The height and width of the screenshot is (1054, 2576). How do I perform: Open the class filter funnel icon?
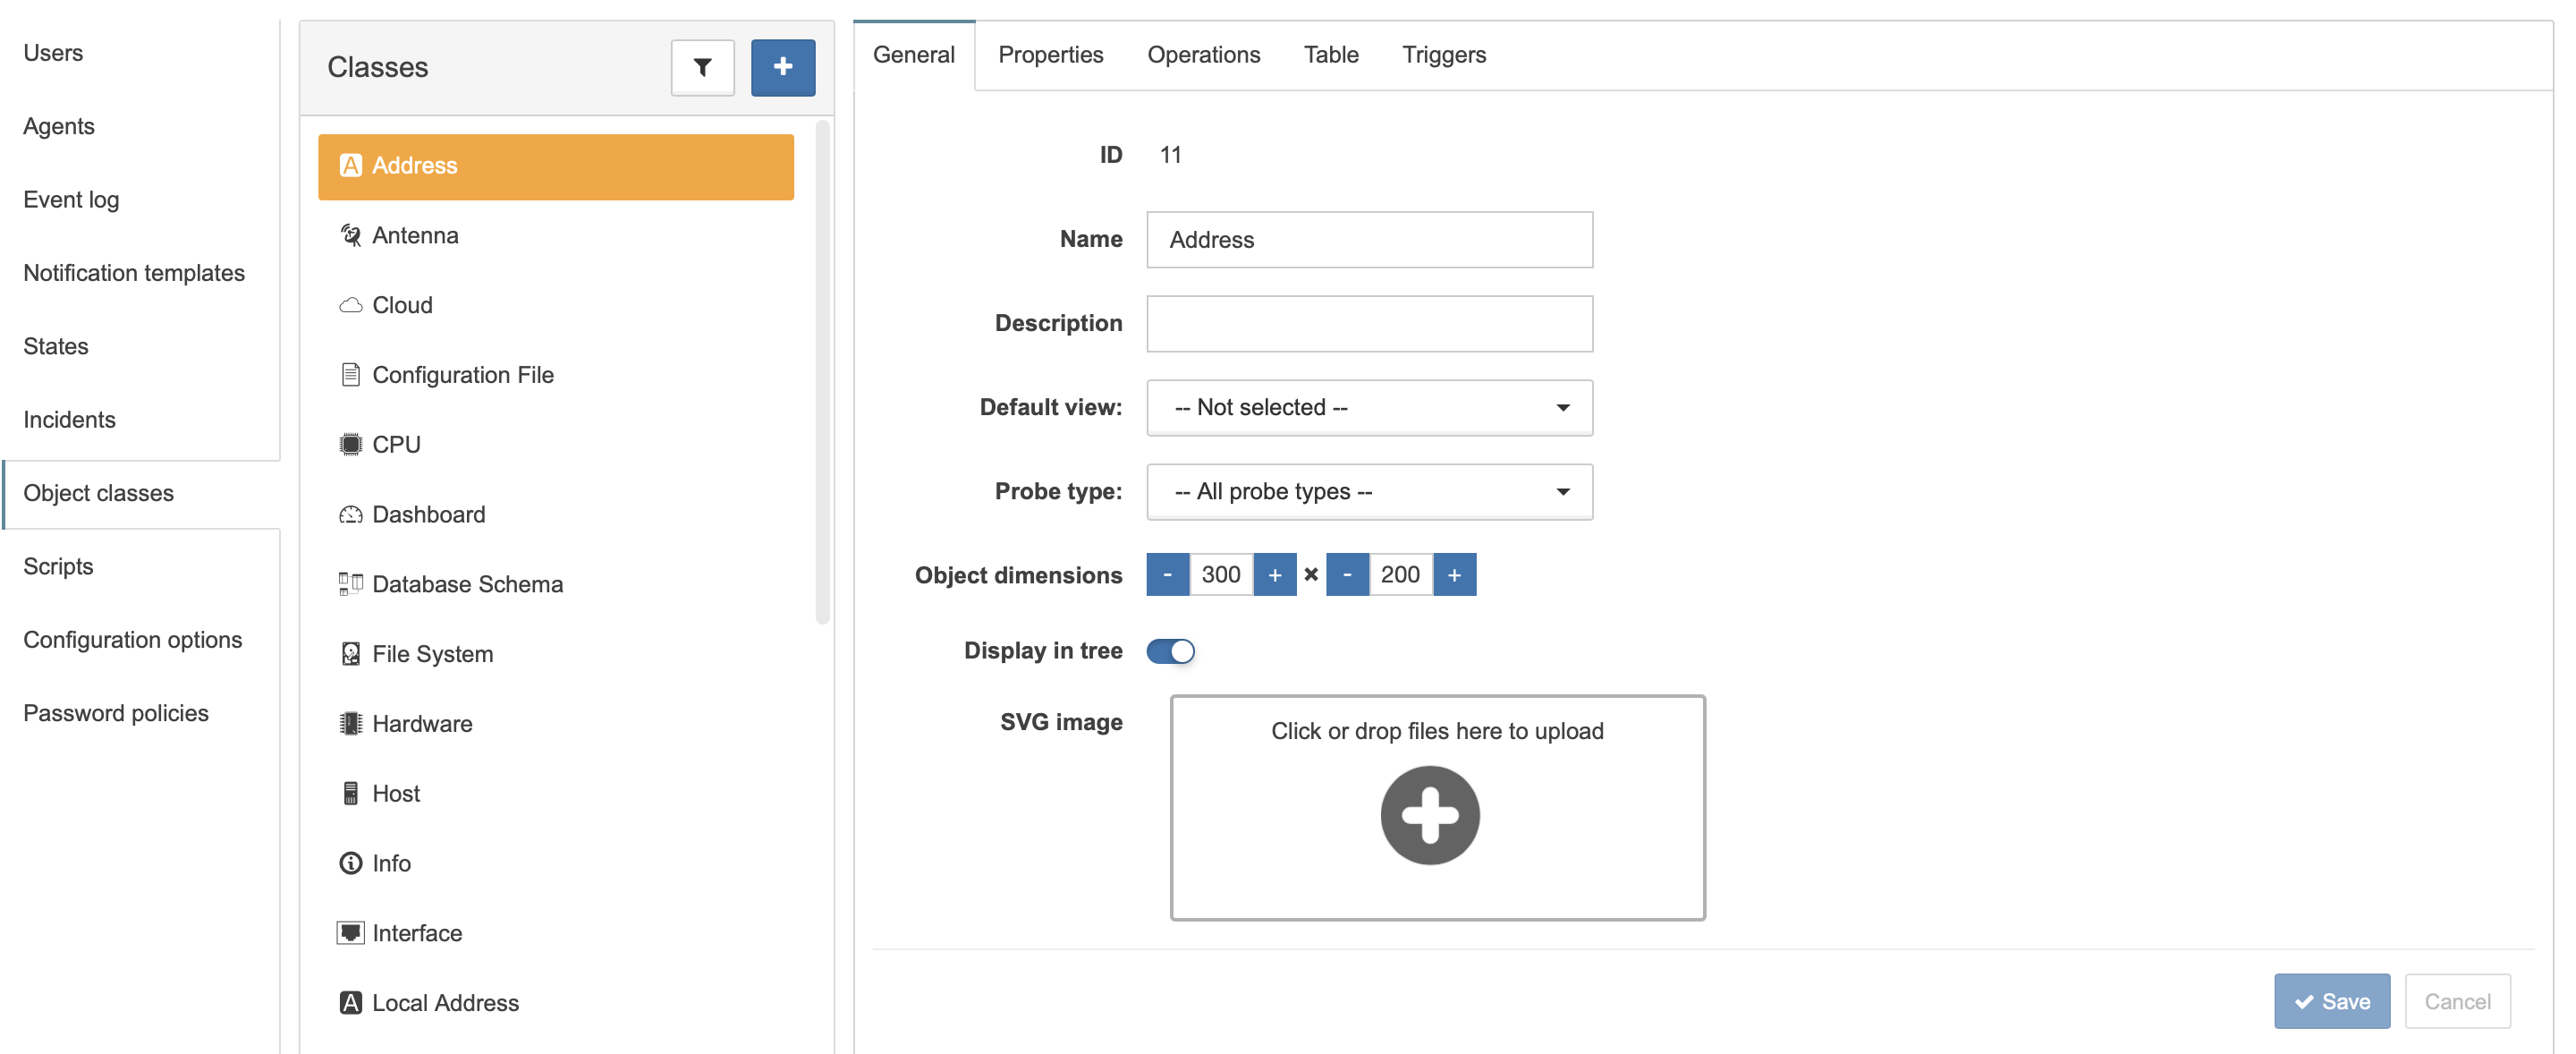702,67
